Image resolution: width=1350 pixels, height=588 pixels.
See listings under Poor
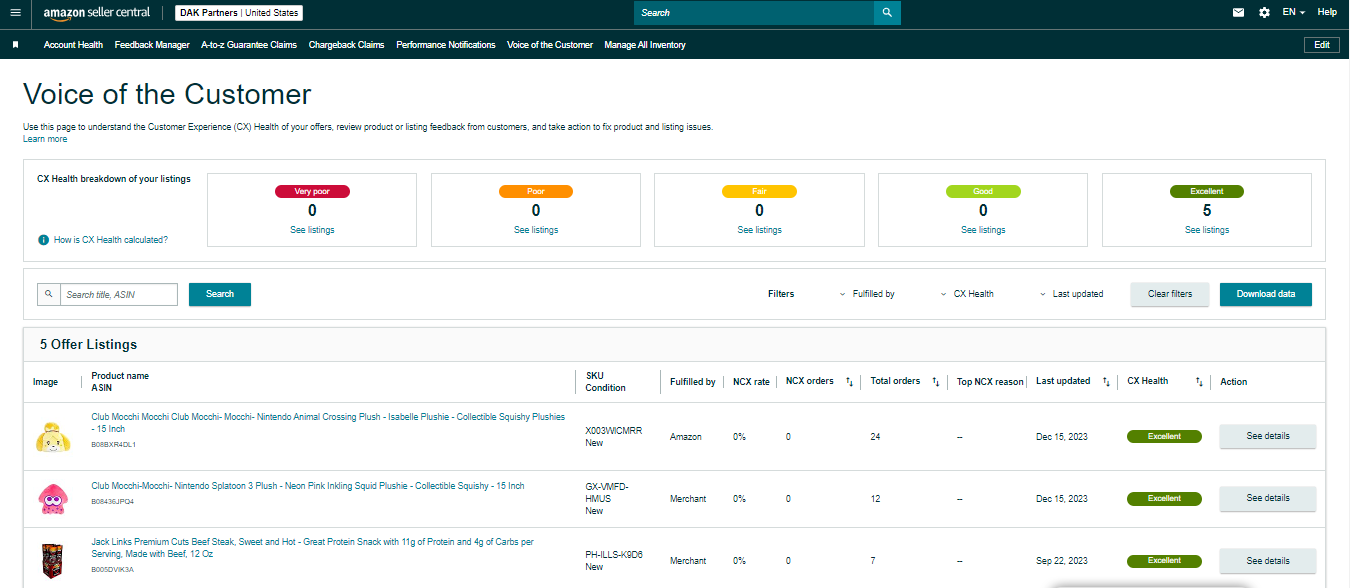(x=536, y=230)
